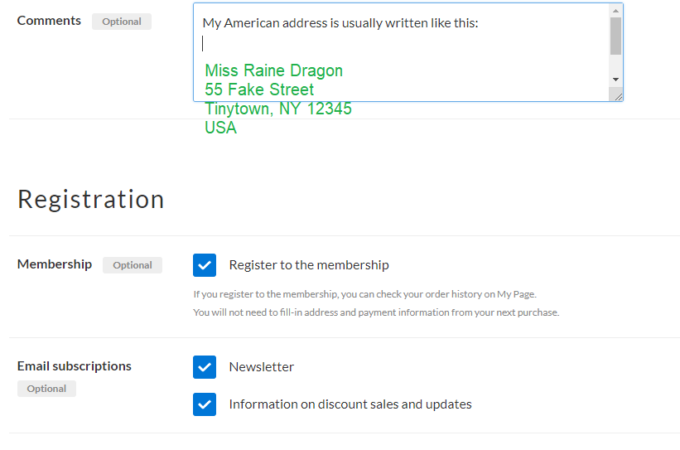Click the Email subscriptions field label
The image size is (680, 450).
click(x=74, y=366)
